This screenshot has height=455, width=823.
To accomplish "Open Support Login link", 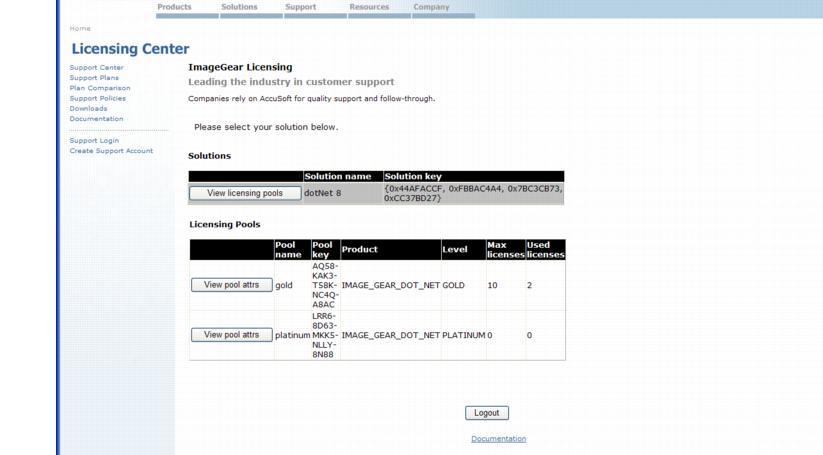I will coord(94,141).
